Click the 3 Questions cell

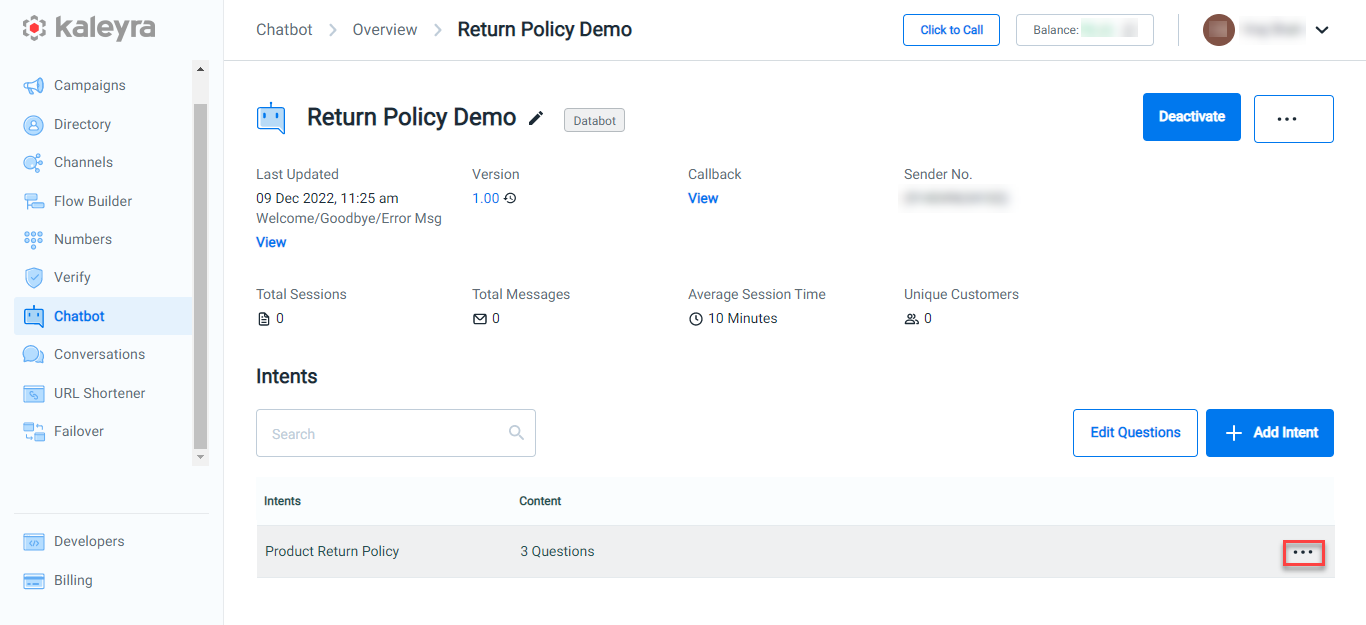coord(557,552)
